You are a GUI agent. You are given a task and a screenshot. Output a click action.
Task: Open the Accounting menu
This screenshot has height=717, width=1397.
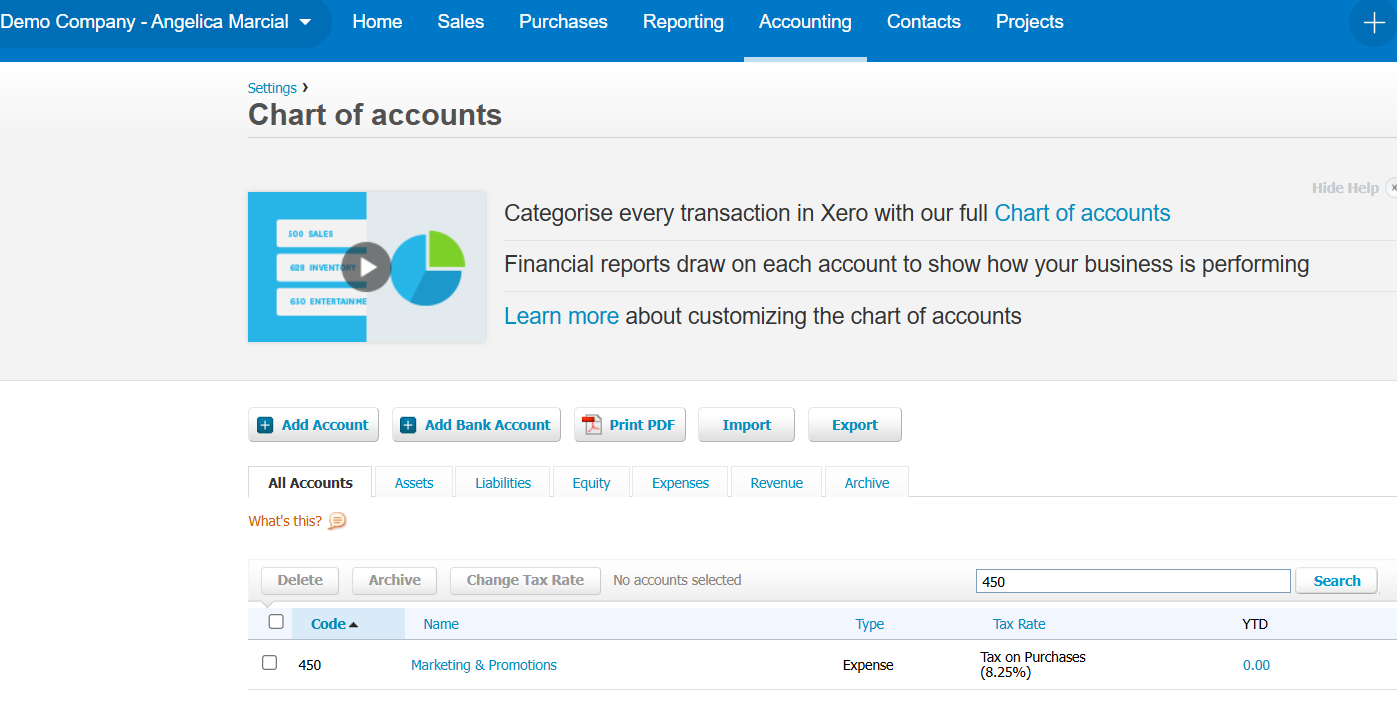(x=805, y=22)
